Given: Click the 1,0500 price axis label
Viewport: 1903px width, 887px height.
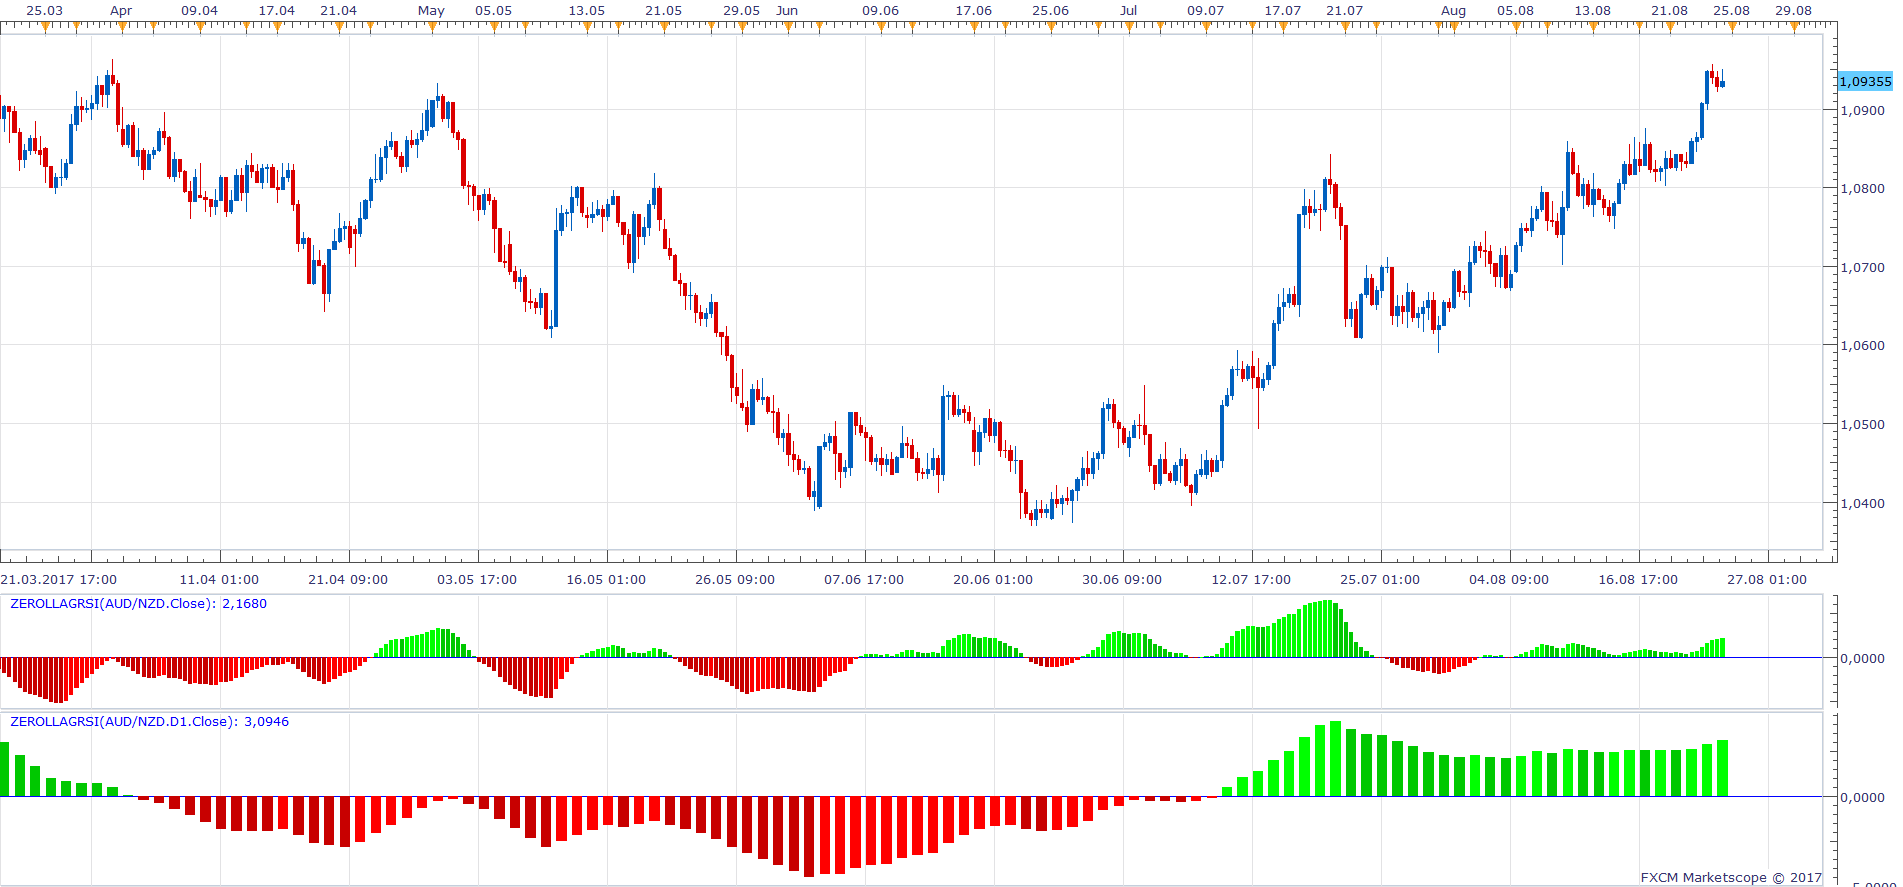Looking at the screenshot, I should point(1862,425).
